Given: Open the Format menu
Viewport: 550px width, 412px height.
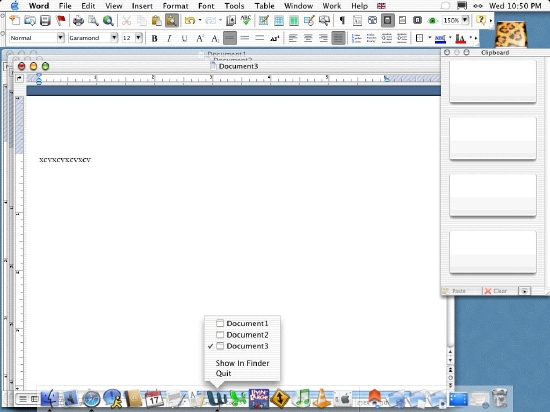Looking at the screenshot, I should click(x=175, y=6).
